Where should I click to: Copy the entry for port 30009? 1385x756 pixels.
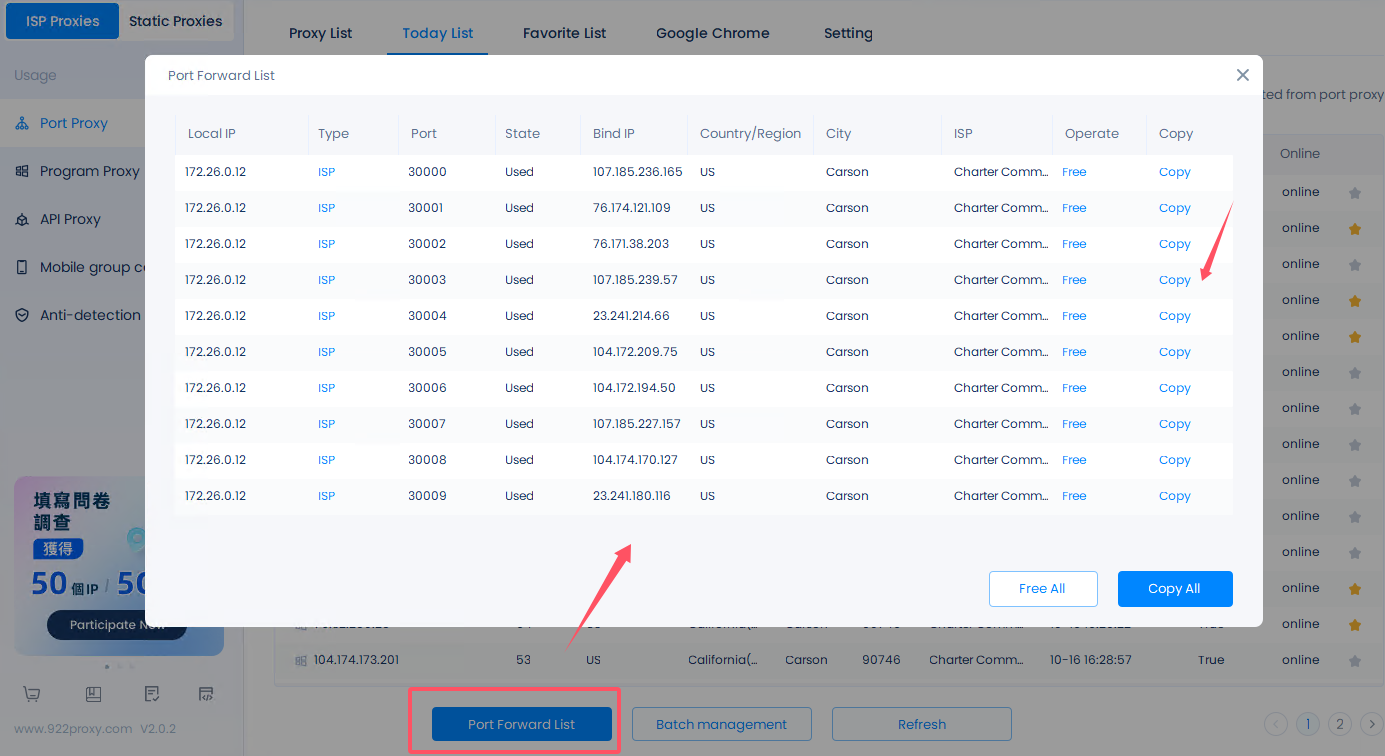1175,496
